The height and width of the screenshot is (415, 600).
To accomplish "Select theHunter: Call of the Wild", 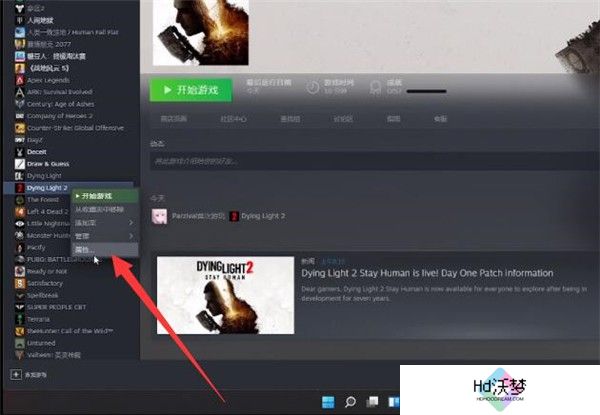I will click(70, 331).
